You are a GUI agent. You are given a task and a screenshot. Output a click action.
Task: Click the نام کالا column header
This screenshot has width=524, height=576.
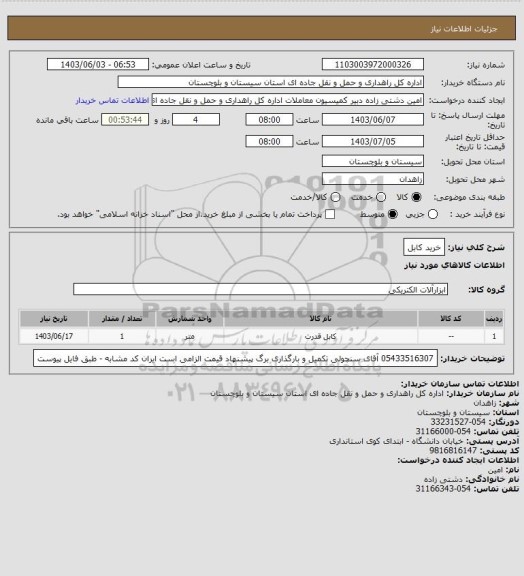320,318
